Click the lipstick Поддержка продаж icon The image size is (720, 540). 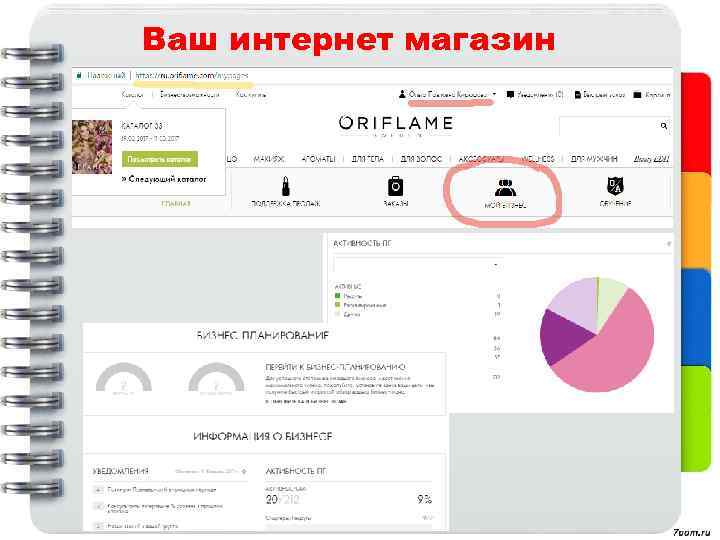tap(285, 186)
